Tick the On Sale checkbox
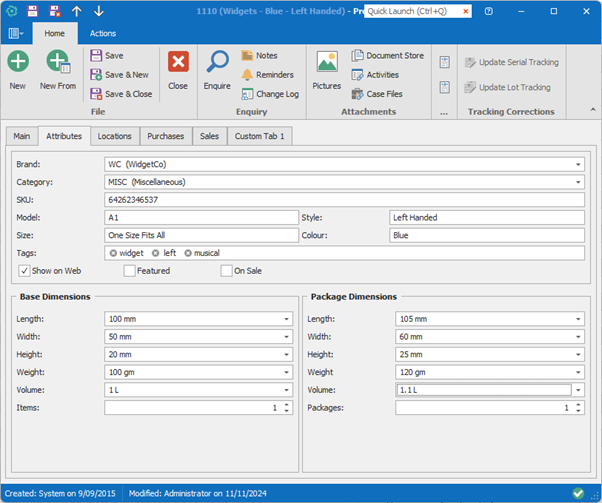The image size is (602, 503). click(x=226, y=271)
